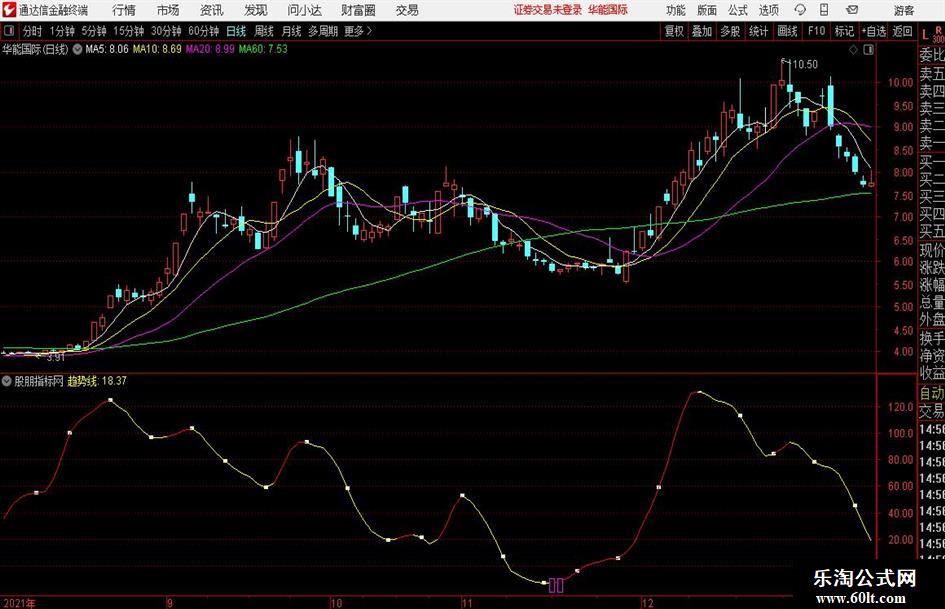Click the MA60: 7.53 indicator value
945x609 pixels.
click(263, 49)
